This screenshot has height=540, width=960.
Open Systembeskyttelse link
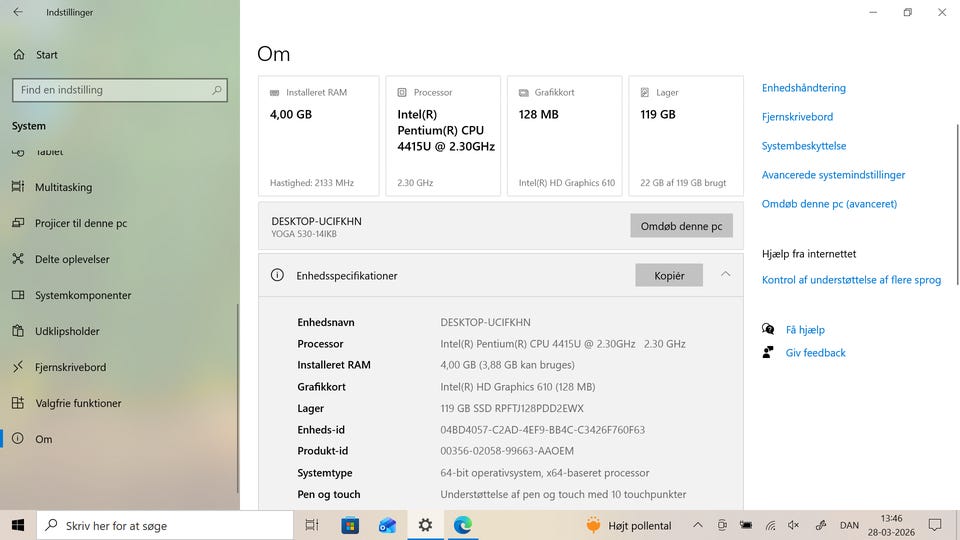804,146
